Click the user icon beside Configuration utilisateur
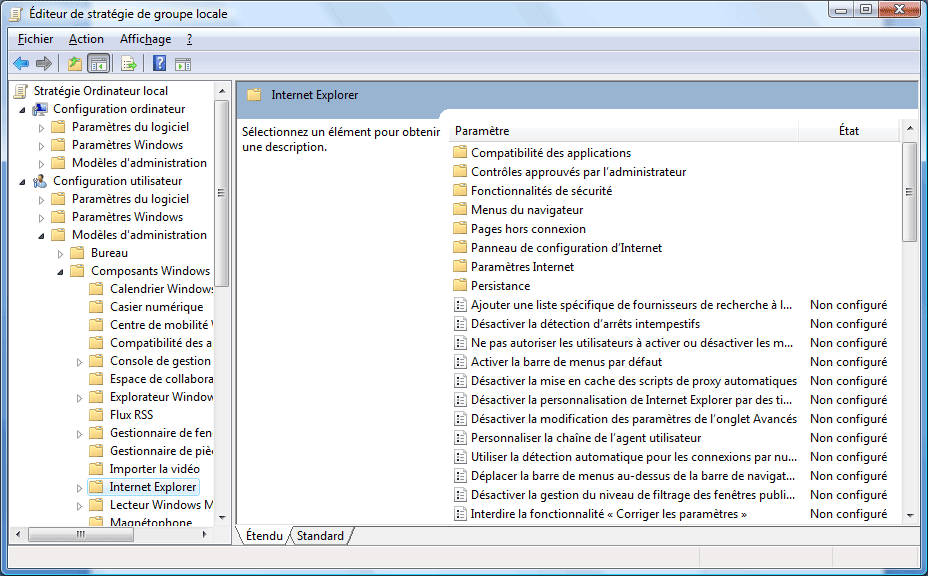The width and height of the screenshot is (928, 576). pos(40,181)
